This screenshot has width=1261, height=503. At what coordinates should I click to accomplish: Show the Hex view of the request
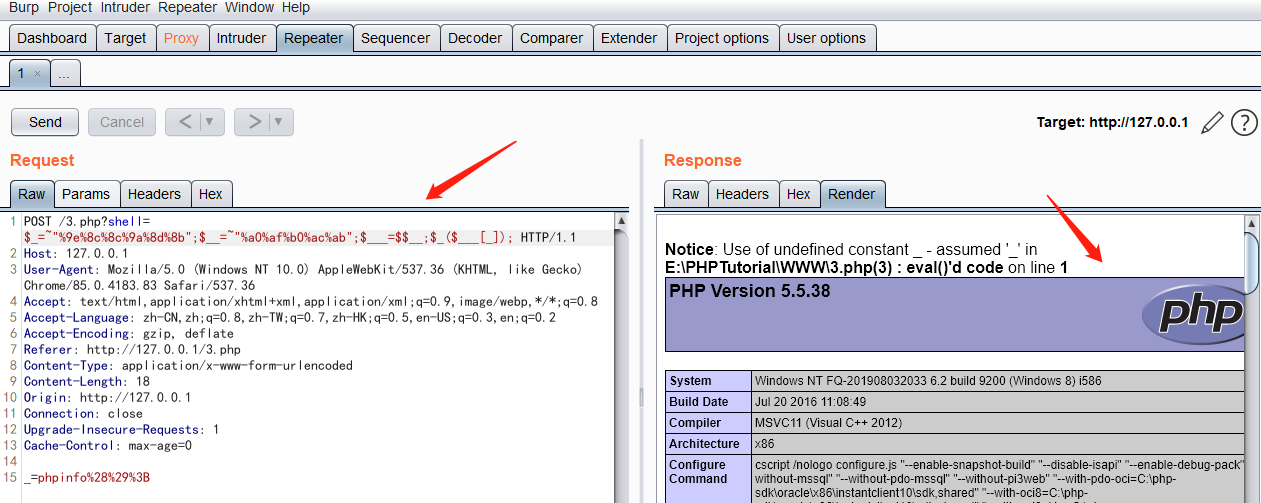point(211,194)
